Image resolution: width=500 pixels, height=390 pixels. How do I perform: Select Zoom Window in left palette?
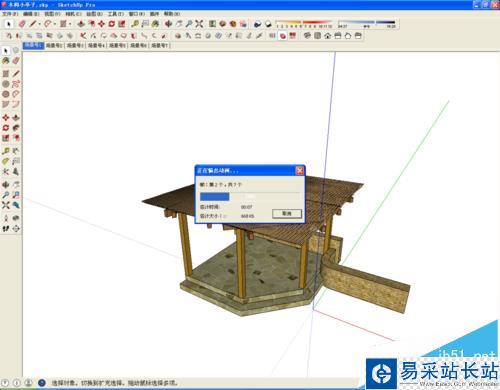tap(16, 195)
